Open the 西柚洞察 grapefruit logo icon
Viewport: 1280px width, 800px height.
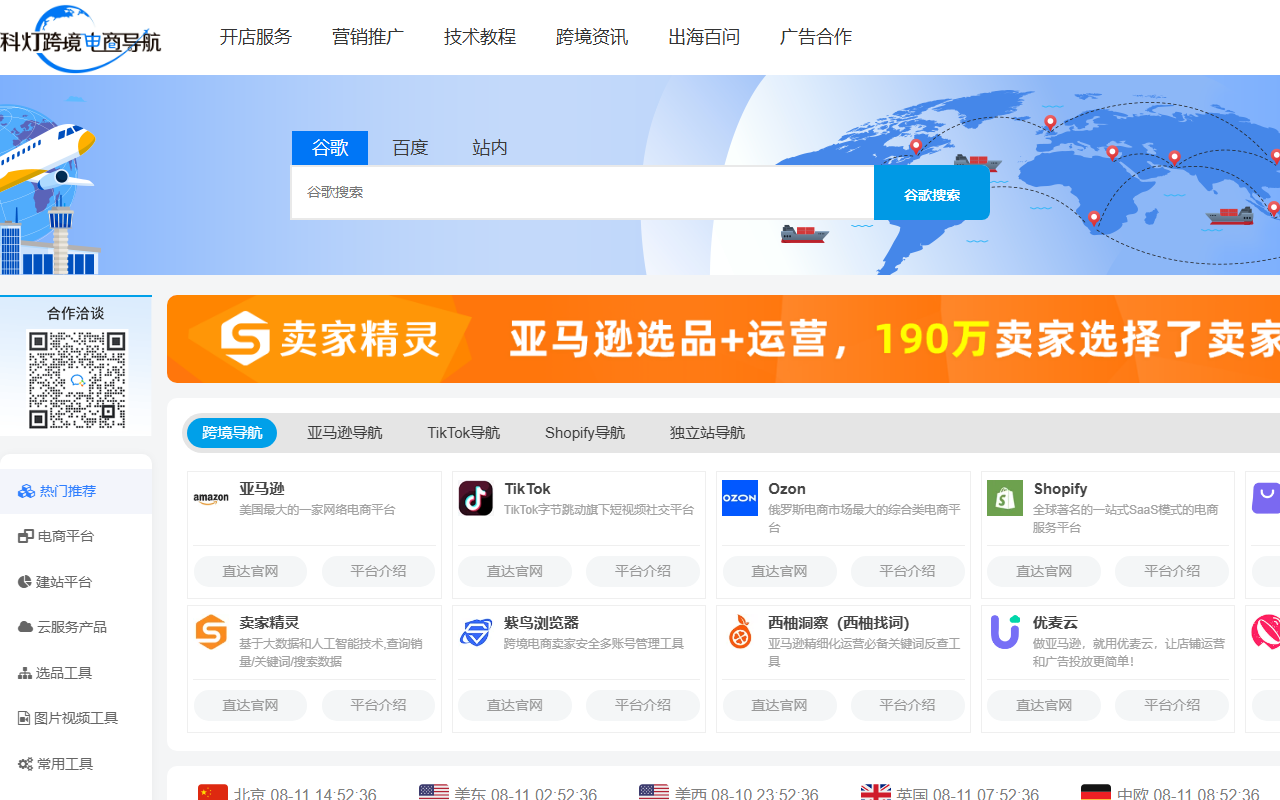(x=740, y=632)
